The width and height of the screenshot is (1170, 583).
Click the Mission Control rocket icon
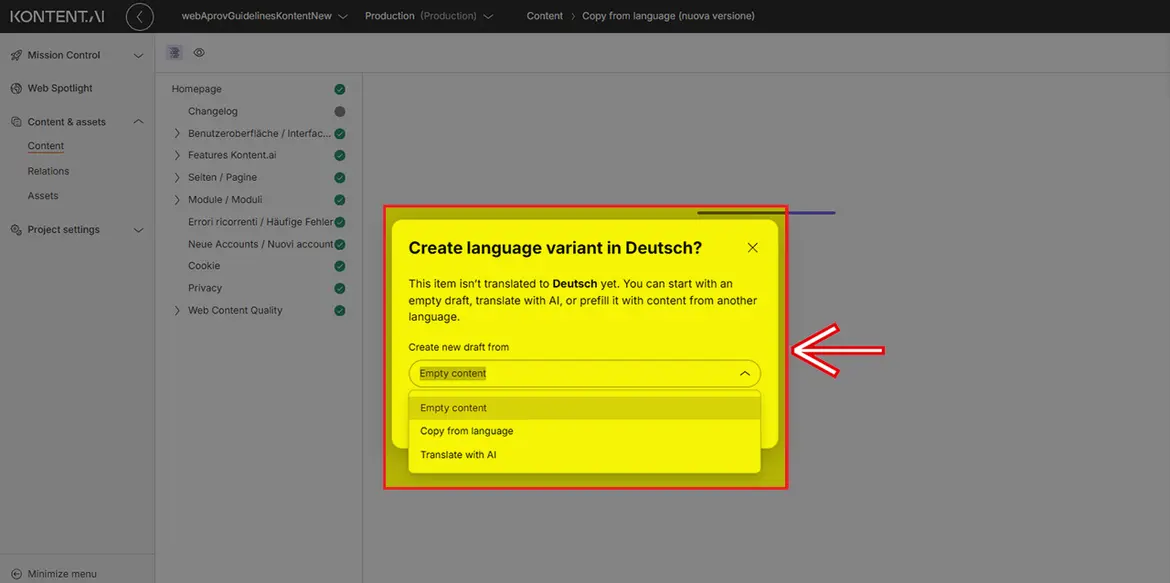16,55
